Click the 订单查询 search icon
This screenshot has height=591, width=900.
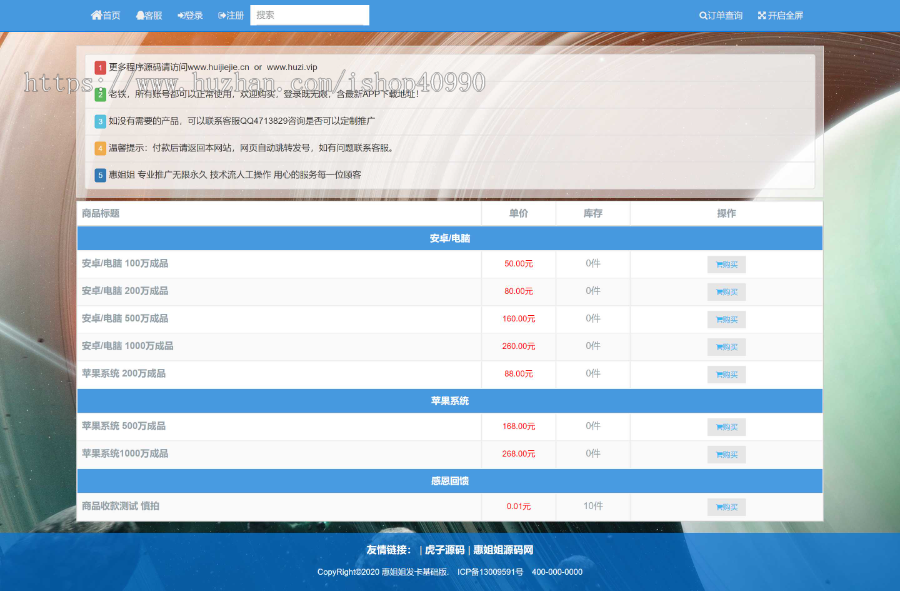pos(704,15)
